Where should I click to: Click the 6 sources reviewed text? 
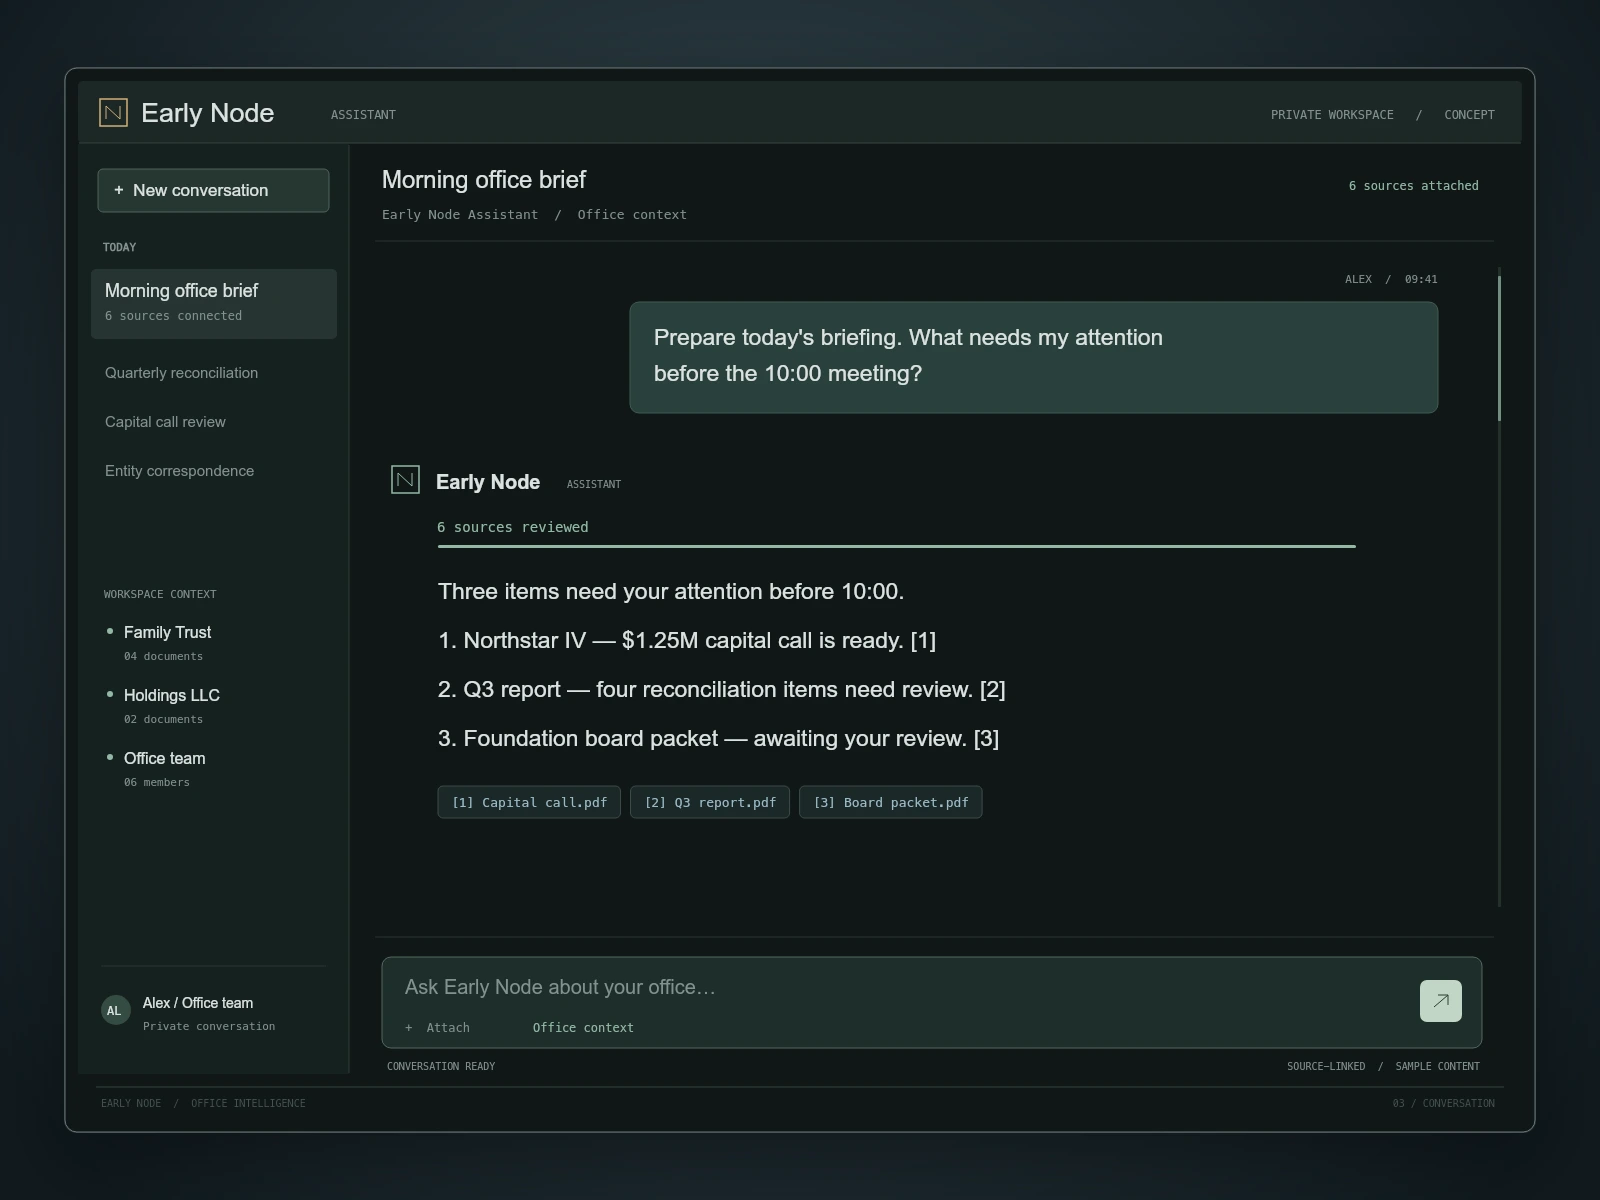pyautogui.click(x=513, y=527)
